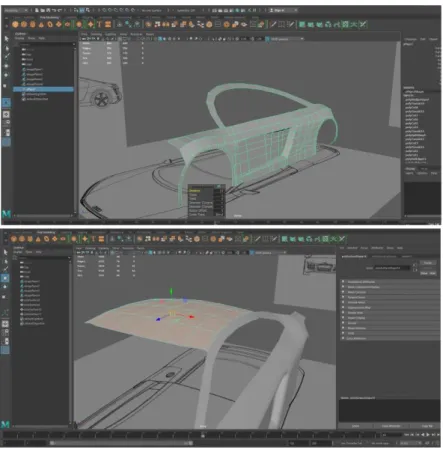
Task: Click Copy Tab button
Action: pyautogui.click(x=427, y=426)
